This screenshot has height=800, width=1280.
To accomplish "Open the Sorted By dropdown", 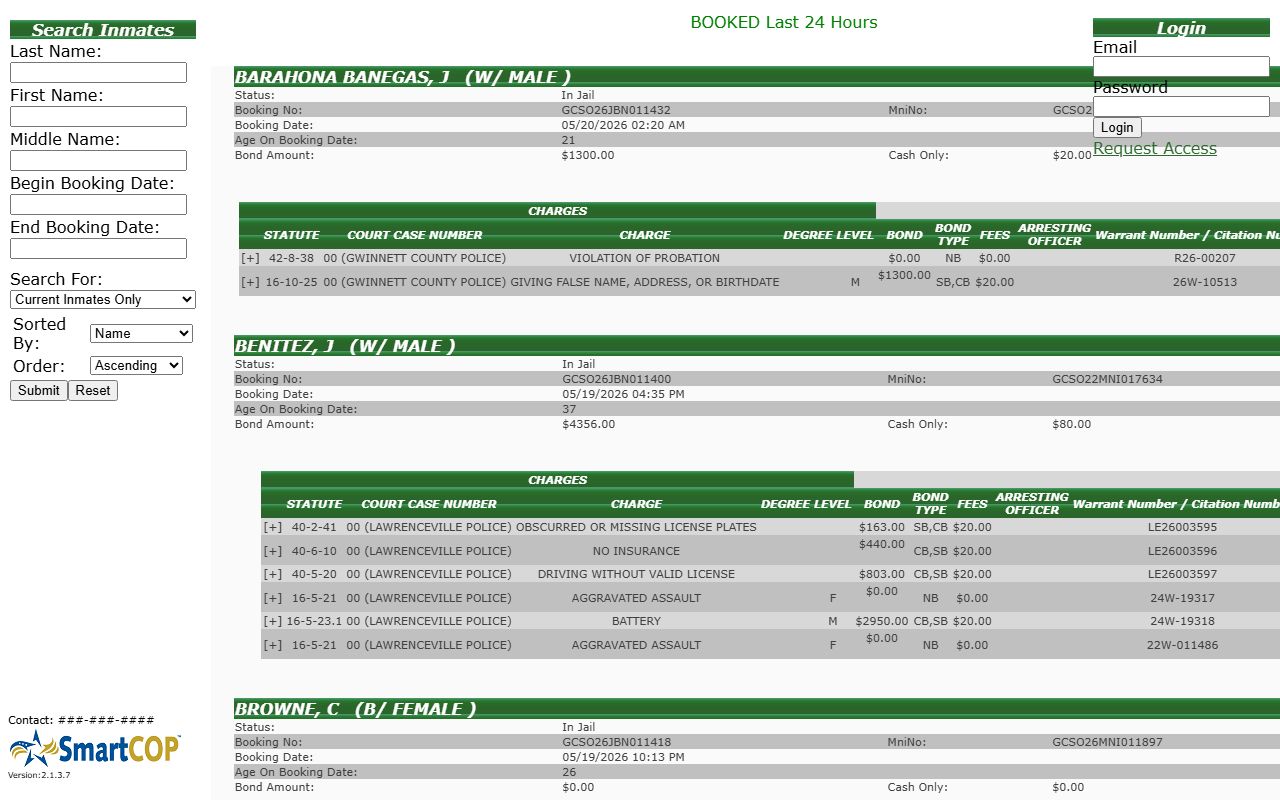I will [x=141, y=333].
